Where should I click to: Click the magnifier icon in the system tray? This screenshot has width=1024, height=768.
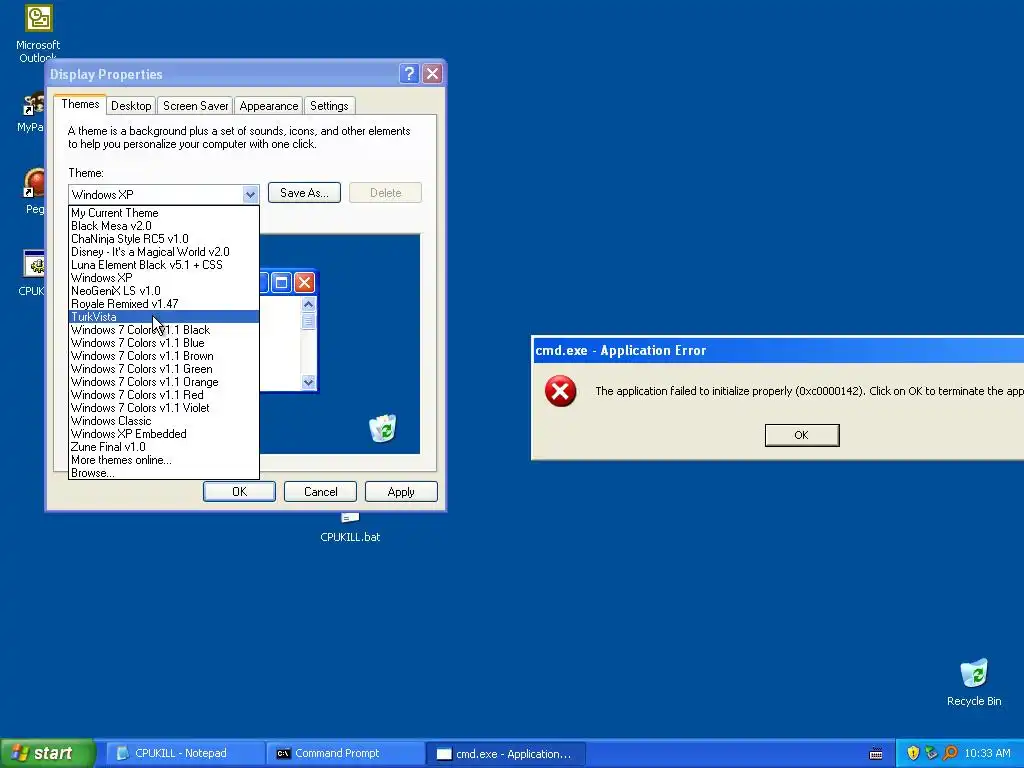[x=950, y=753]
